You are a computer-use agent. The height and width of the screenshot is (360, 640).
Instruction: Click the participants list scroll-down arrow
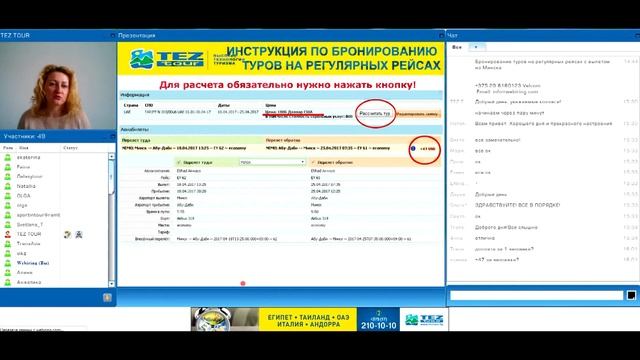(111, 283)
